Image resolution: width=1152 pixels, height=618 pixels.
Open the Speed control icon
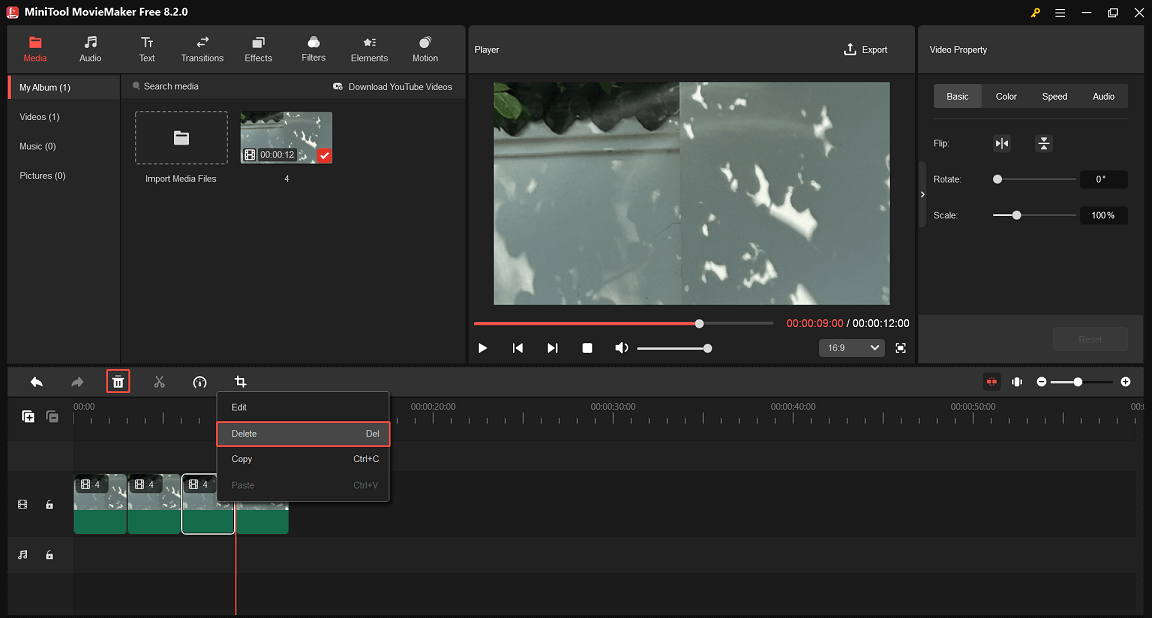tap(200, 382)
